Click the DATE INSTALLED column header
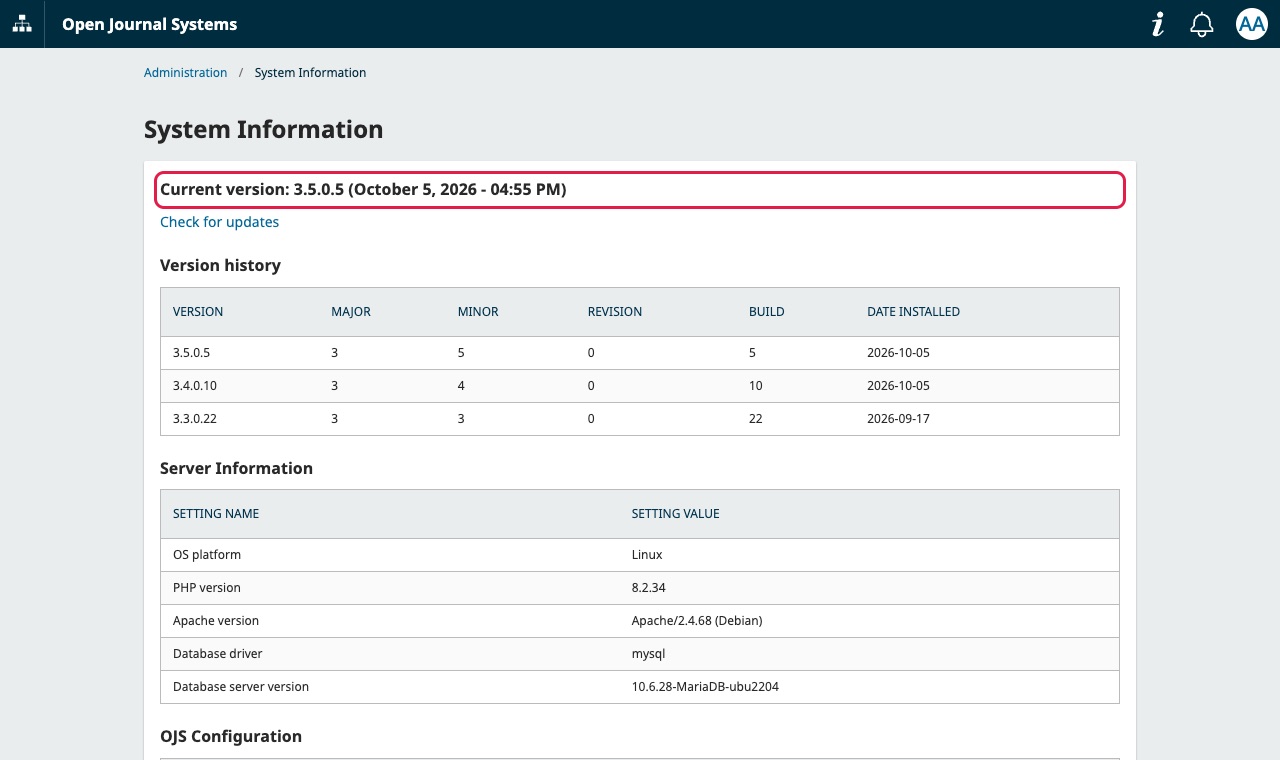The image size is (1280, 760). coord(913,312)
